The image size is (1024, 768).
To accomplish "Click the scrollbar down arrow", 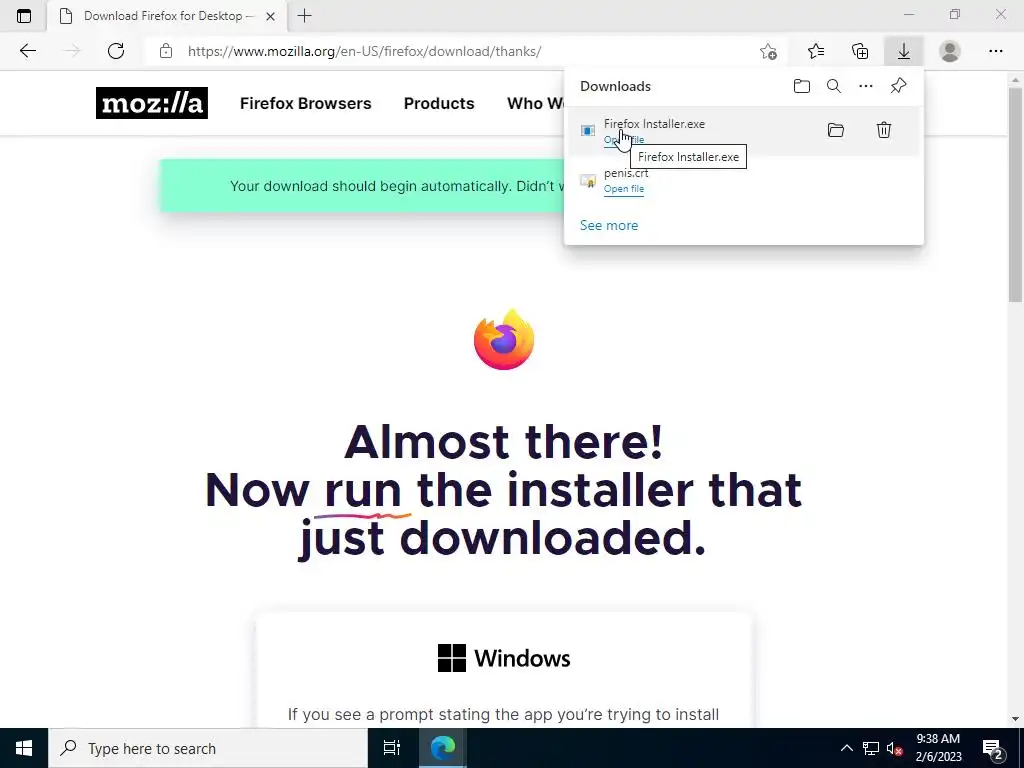I will point(1015,720).
